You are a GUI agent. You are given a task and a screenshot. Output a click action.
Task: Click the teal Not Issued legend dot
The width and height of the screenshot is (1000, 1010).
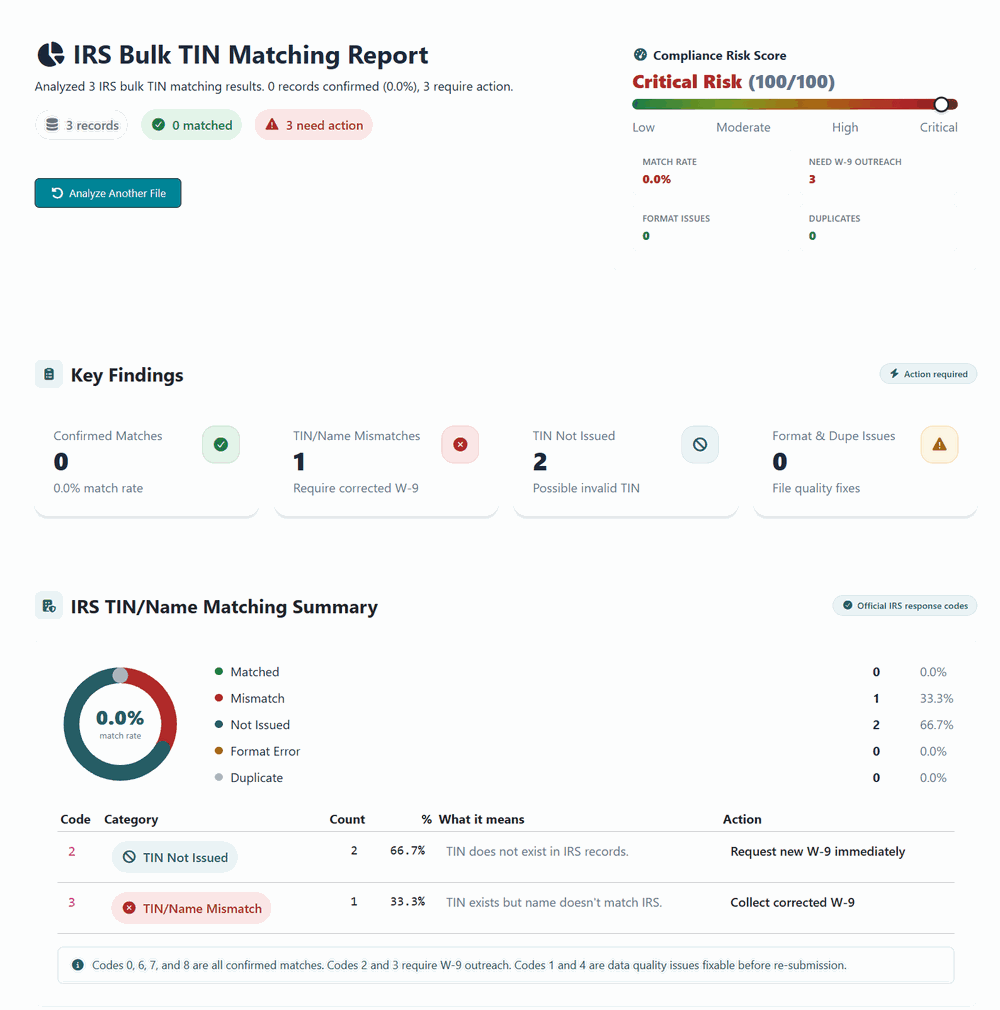click(x=218, y=724)
